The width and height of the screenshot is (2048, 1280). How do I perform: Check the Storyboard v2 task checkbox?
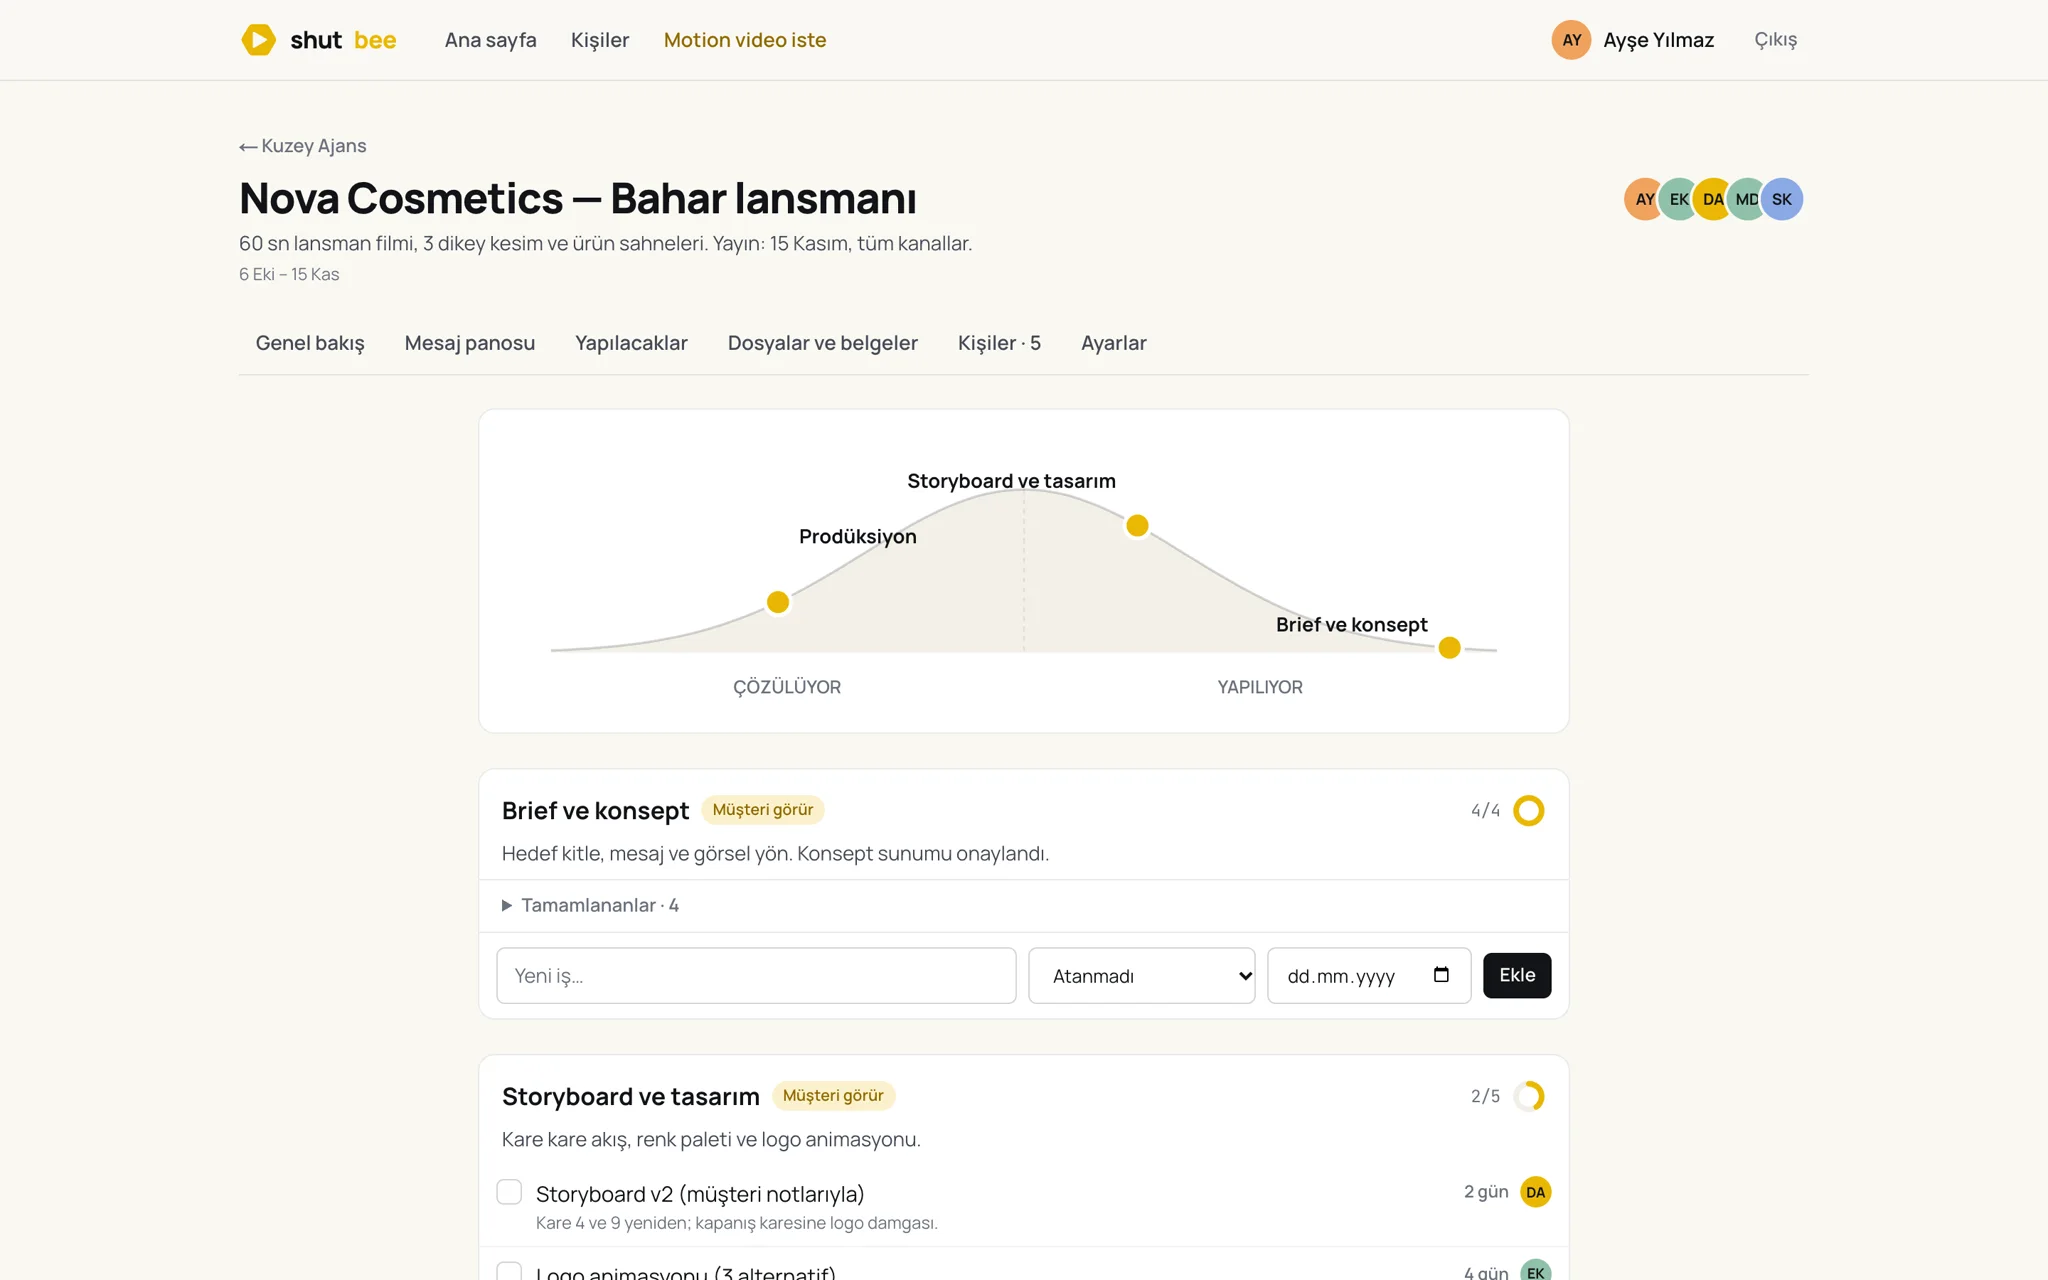pyautogui.click(x=509, y=1192)
